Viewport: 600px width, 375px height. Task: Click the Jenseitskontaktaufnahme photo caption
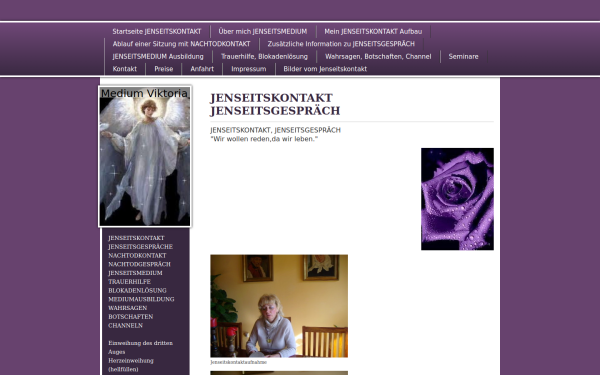tap(238, 362)
